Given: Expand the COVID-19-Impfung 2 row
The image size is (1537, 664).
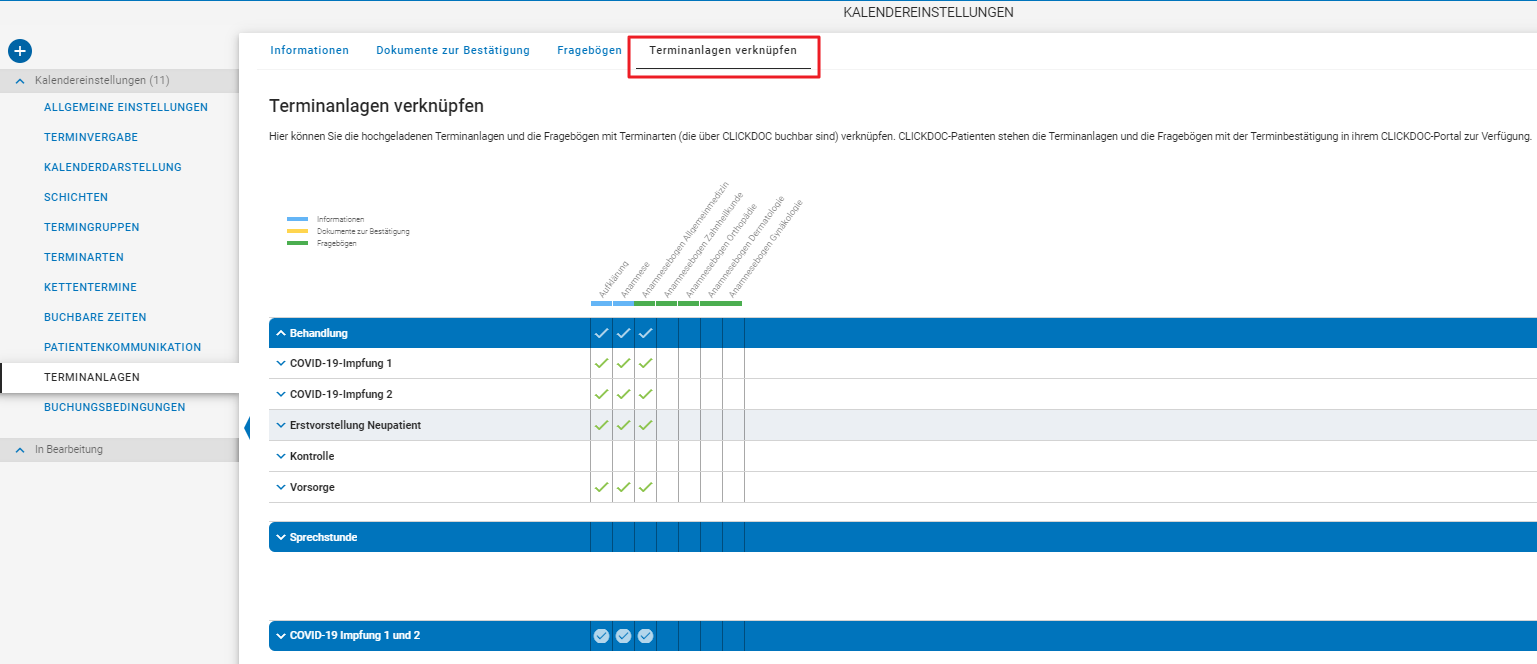Looking at the screenshot, I should (x=281, y=394).
